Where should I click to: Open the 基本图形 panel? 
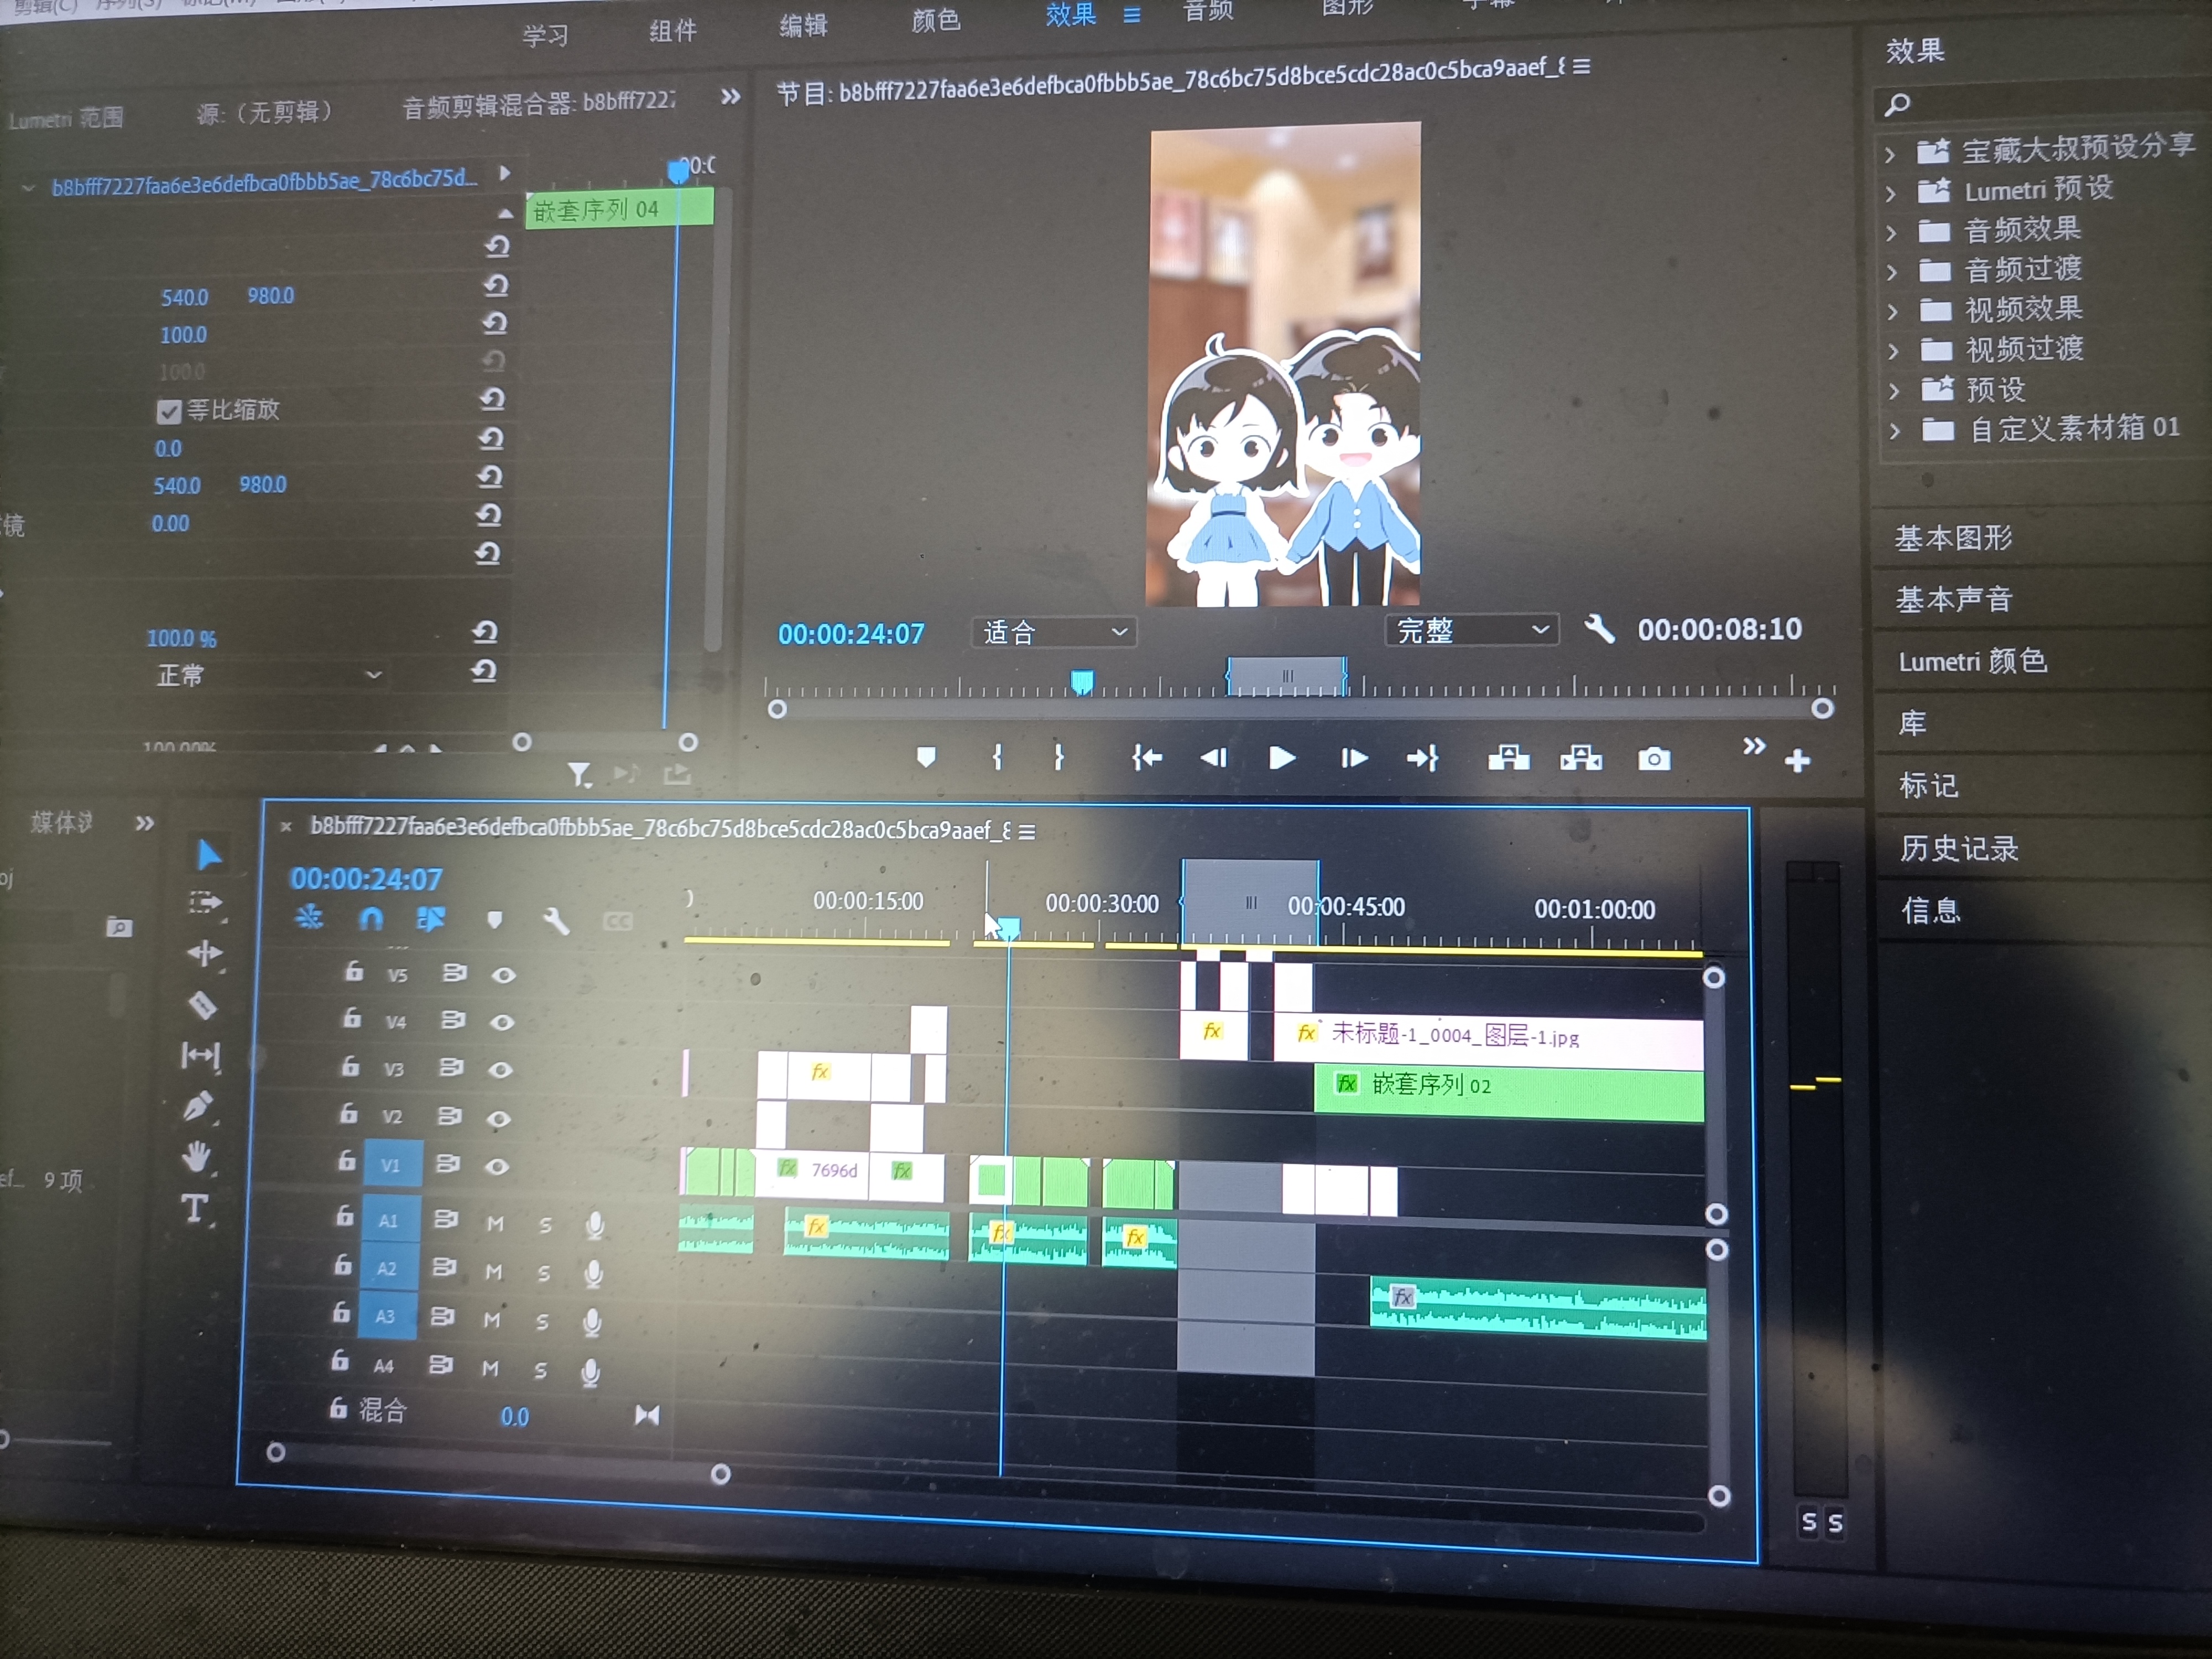pyautogui.click(x=1953, y=538)
